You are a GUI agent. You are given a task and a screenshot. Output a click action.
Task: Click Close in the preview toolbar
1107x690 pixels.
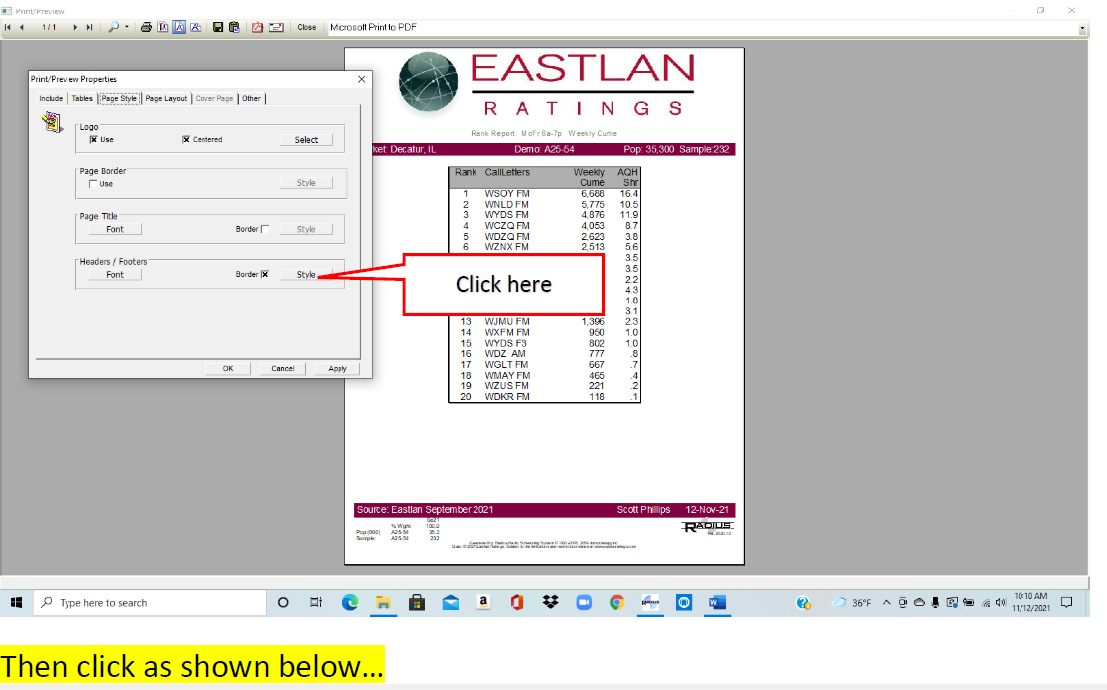[306, 28]
